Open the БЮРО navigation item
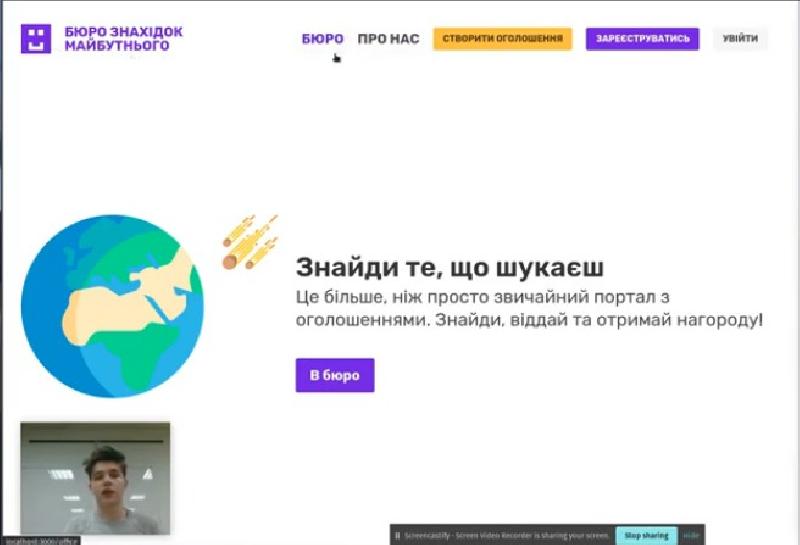 (x=322, y=39)
